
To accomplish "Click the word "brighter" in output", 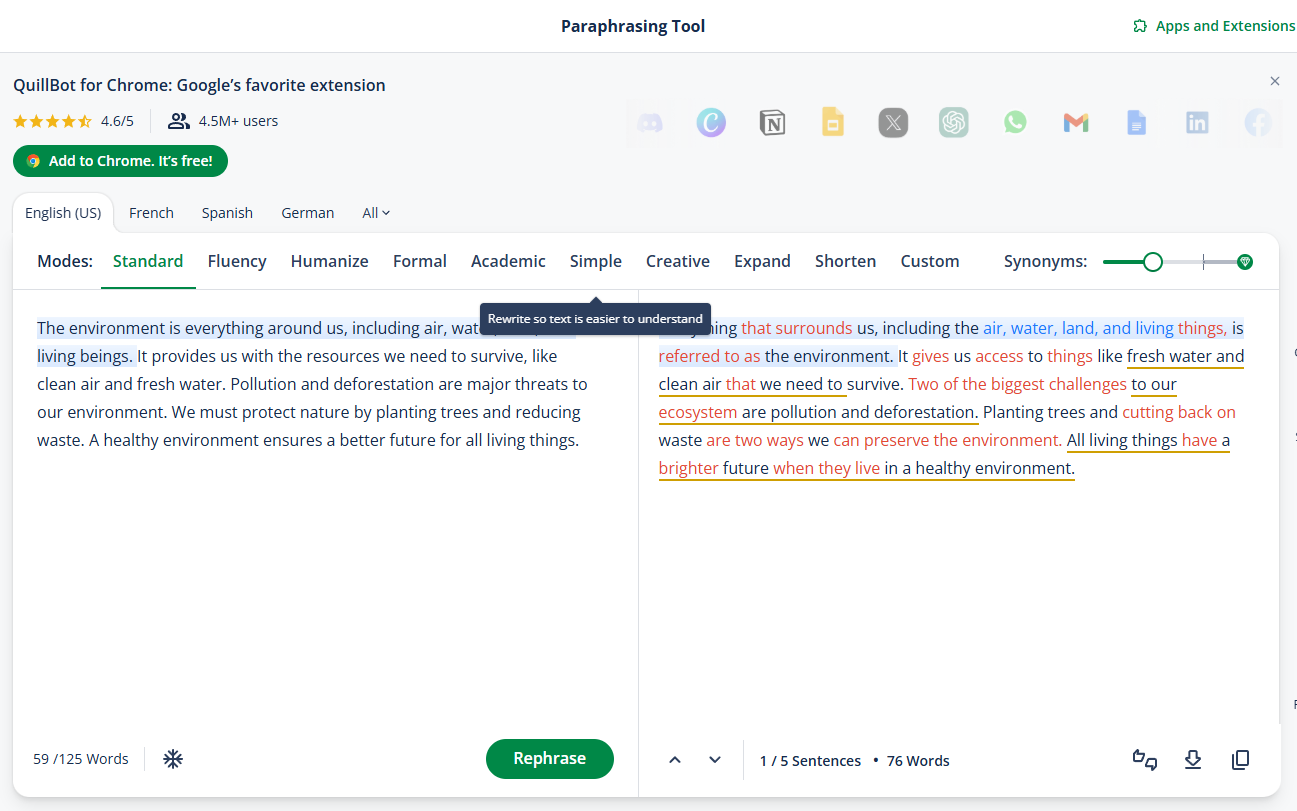I will (688, 468).
